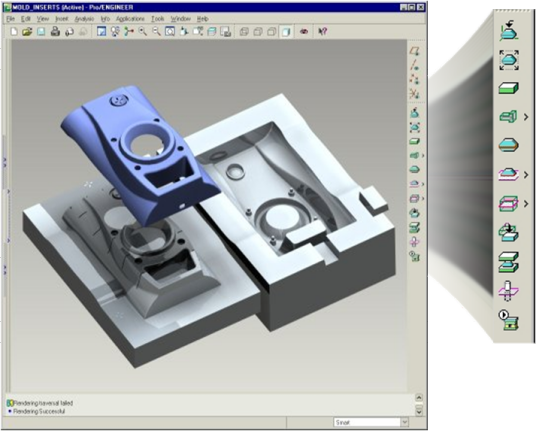Open the View menu
Image resolution: width=536 pixels, height=431 pixels.
tap(43, 19)
